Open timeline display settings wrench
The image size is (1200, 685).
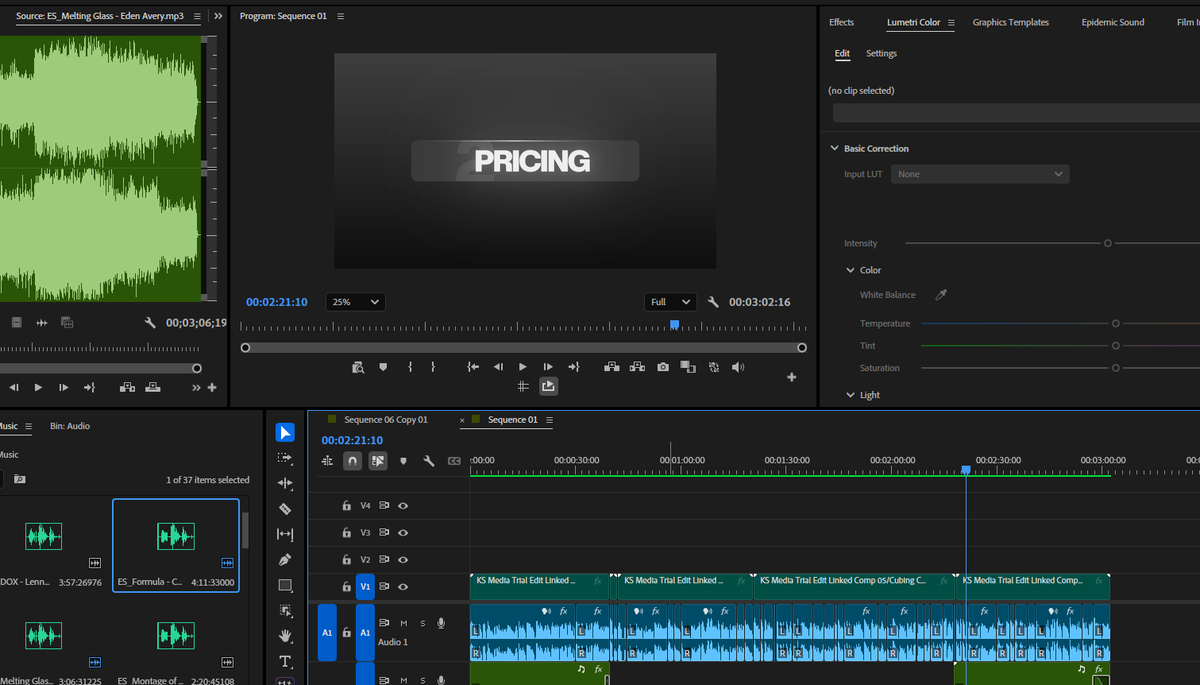[429, 461]
